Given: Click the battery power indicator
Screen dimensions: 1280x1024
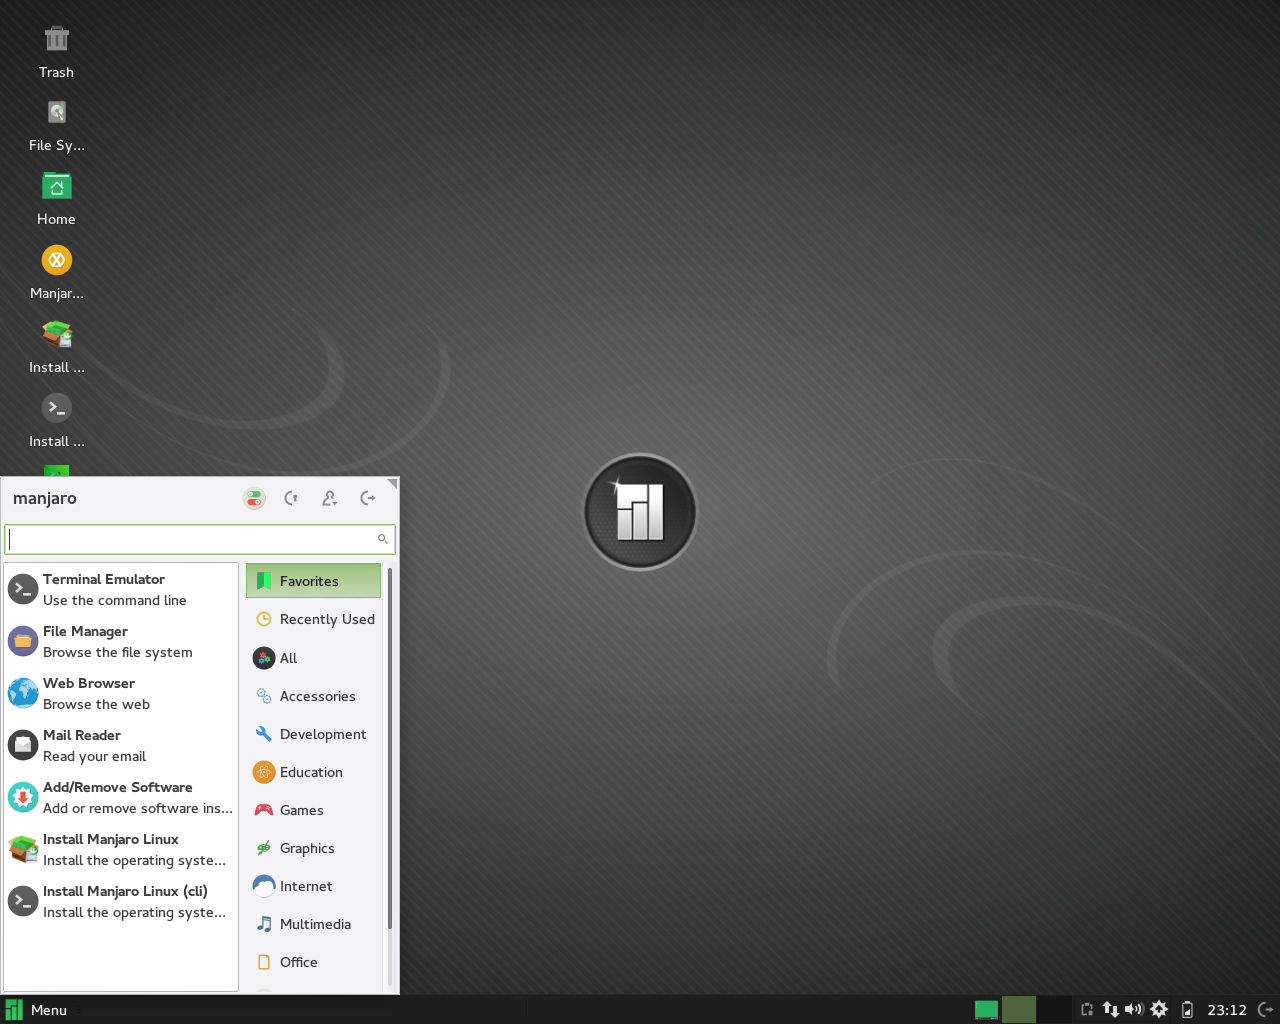Looking at the screenshot, I should [x=1187, y=1010].
